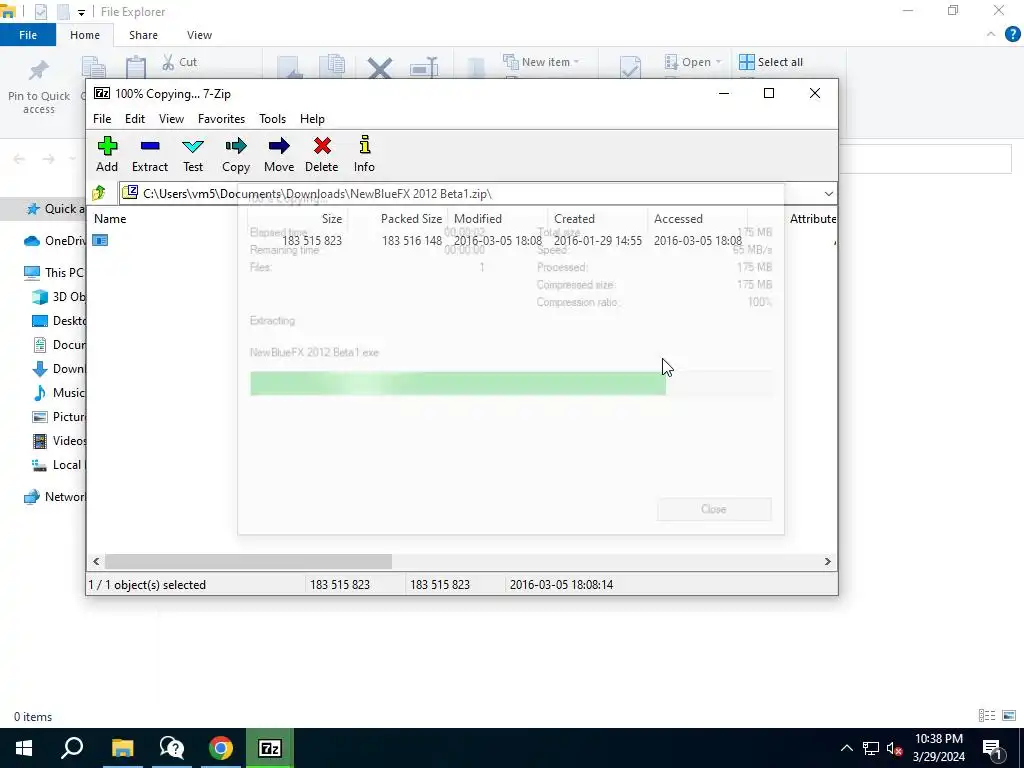
Task: Show hidden system tray icons
Action: [846, 748]
